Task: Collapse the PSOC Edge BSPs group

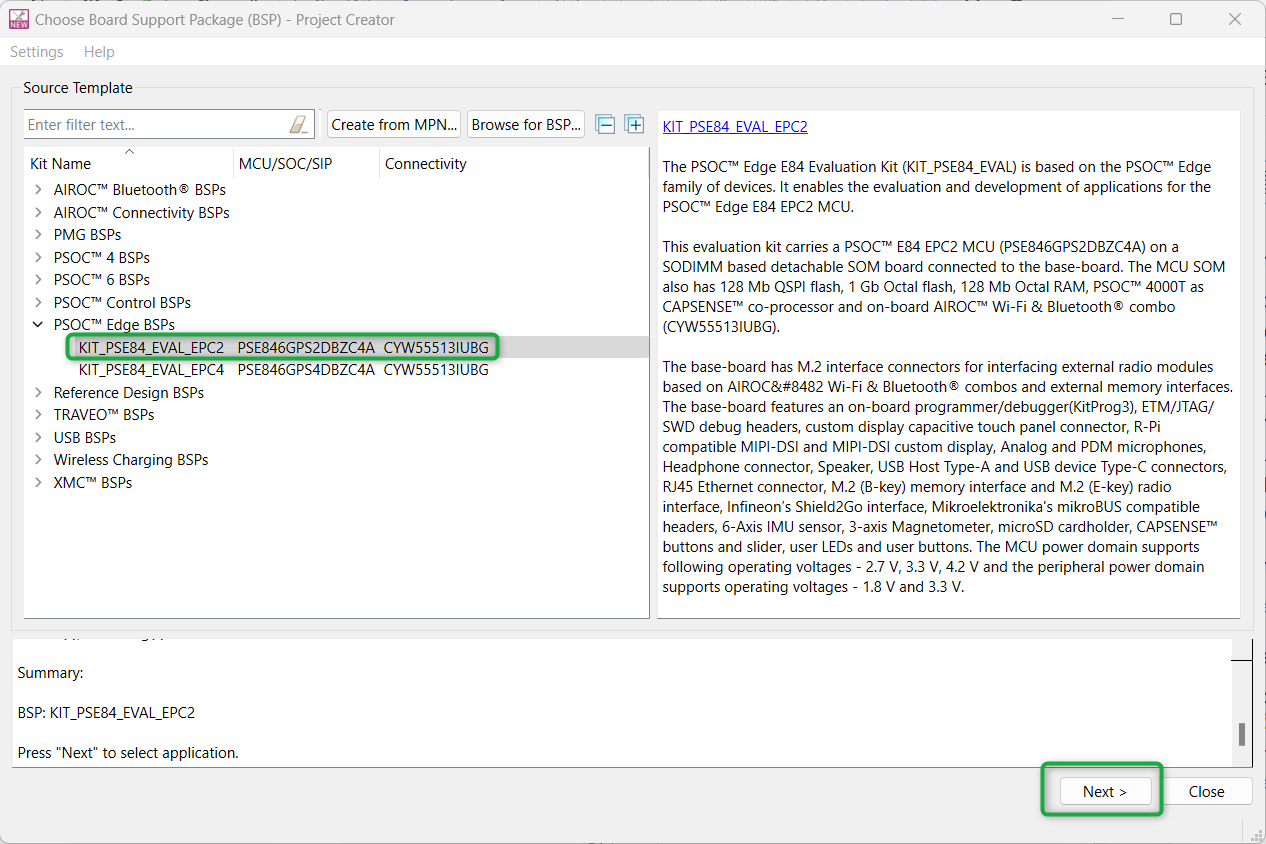Action: point(38,325)
